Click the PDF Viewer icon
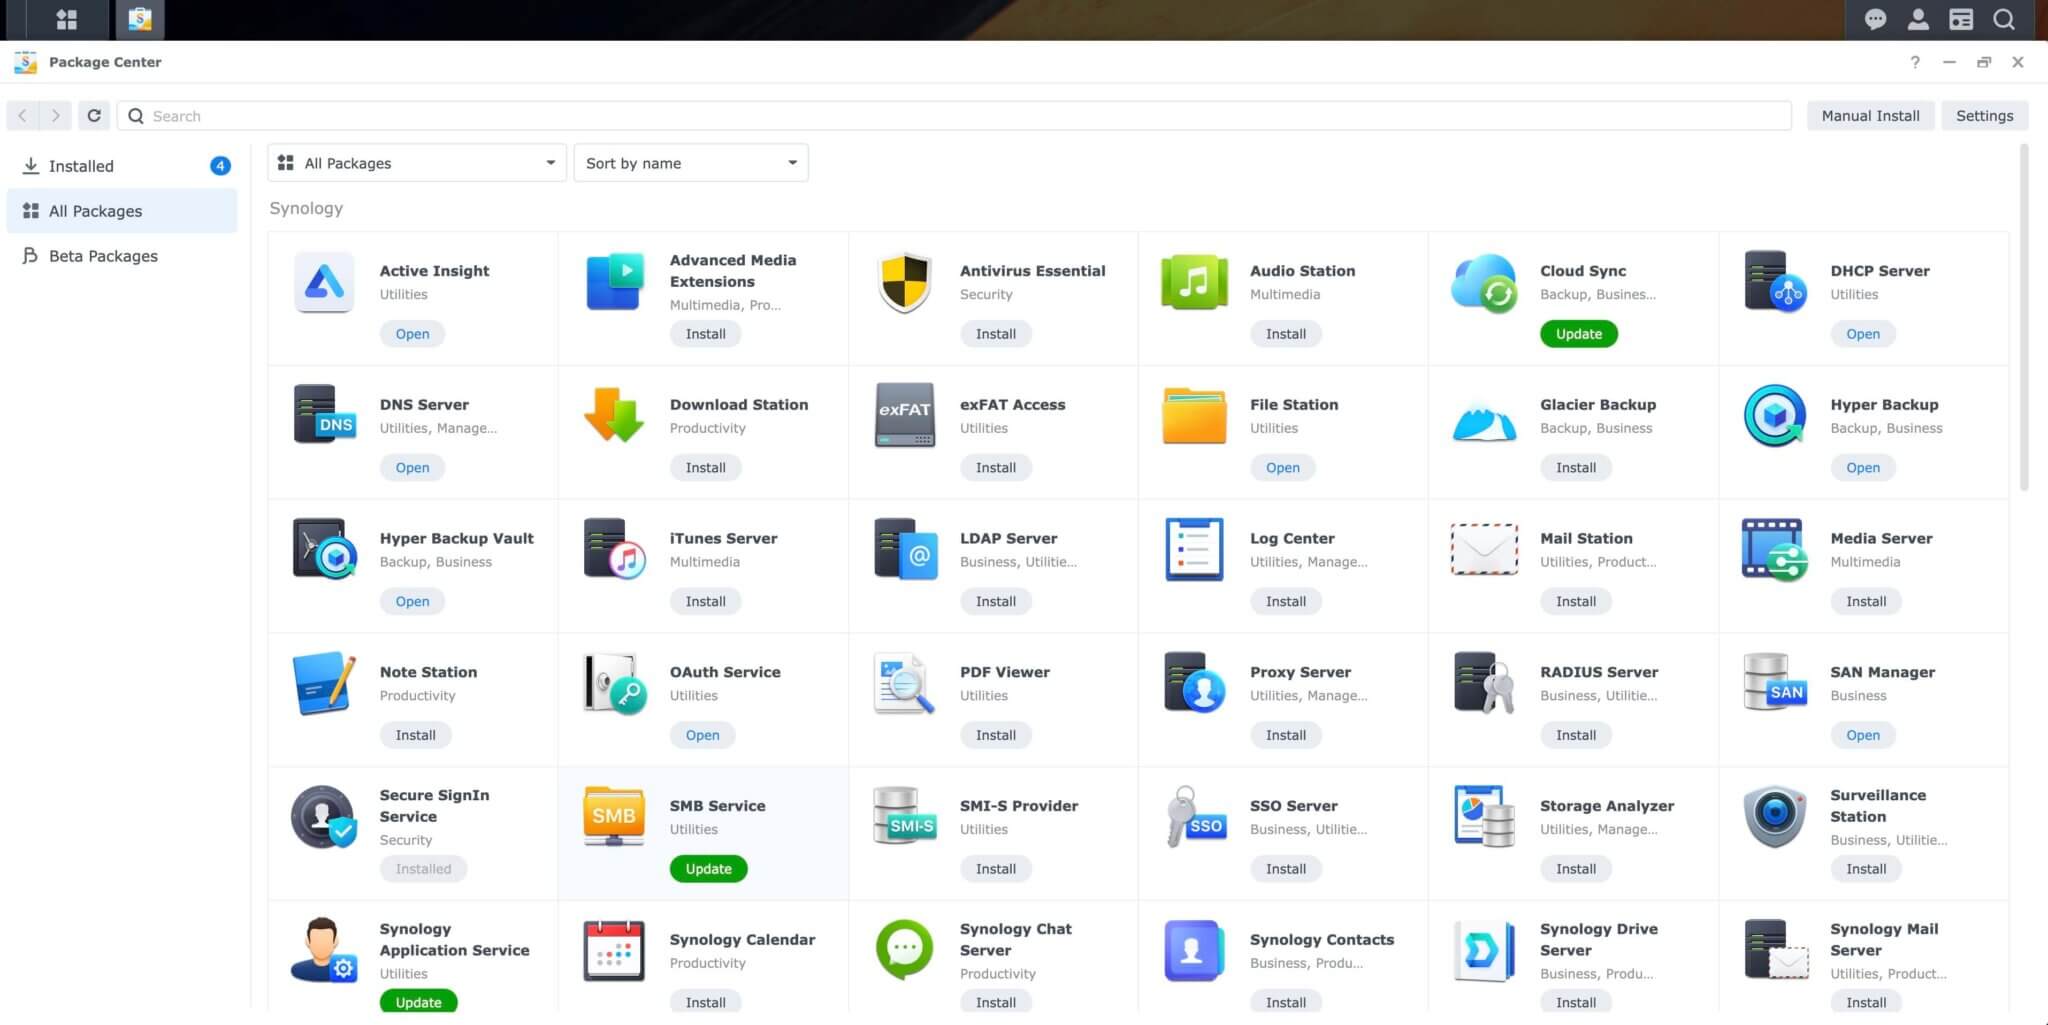This screenshot has height=1025, width=2048. tap(904, 683)
